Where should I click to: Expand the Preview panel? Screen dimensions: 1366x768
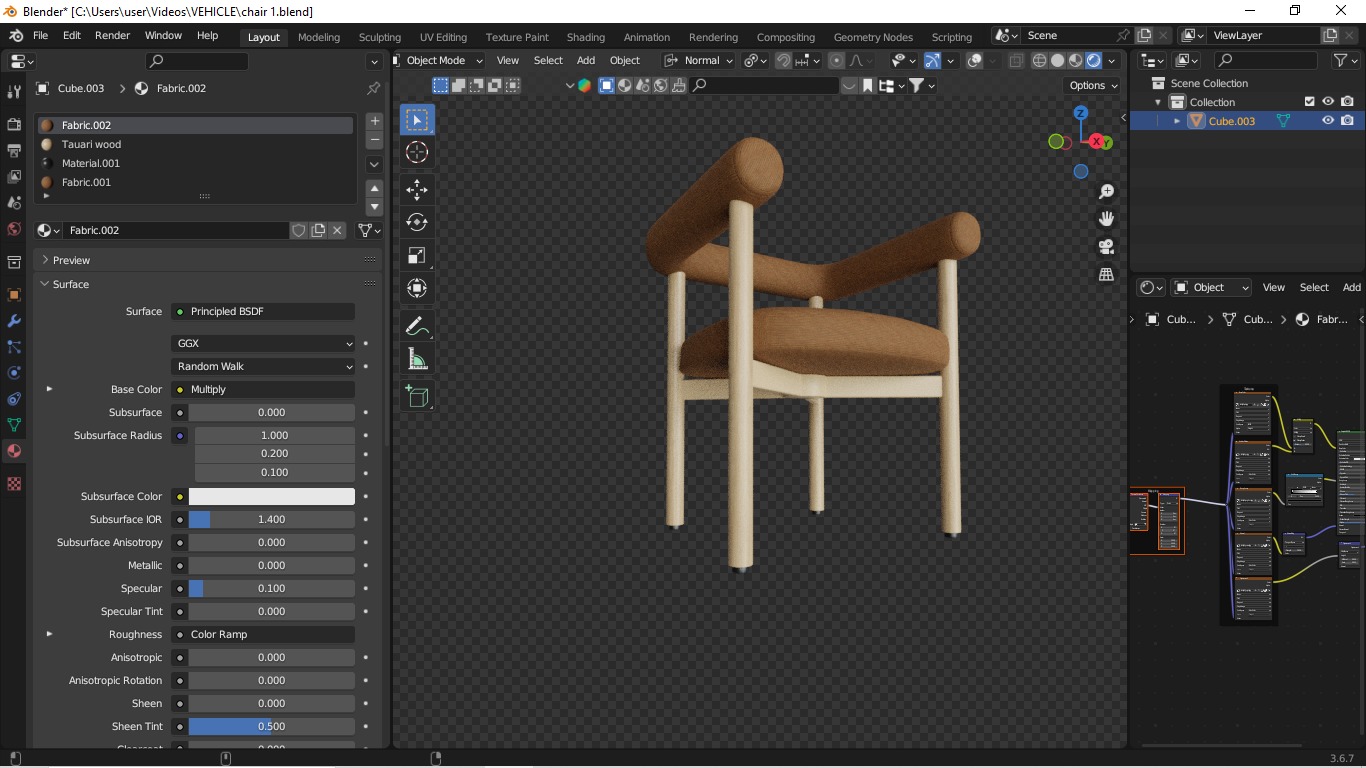(x=71, y=260)
